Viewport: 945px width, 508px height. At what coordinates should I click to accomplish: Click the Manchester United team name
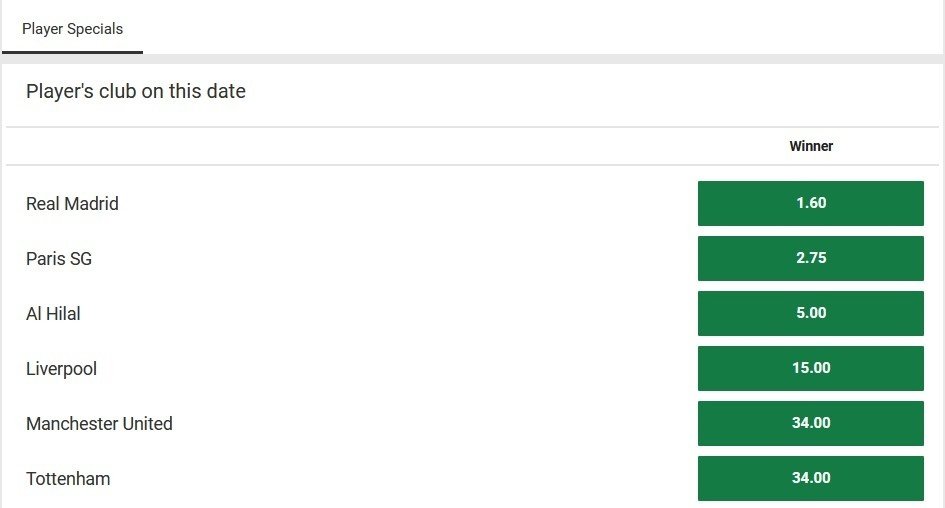(x=99, y=424)
